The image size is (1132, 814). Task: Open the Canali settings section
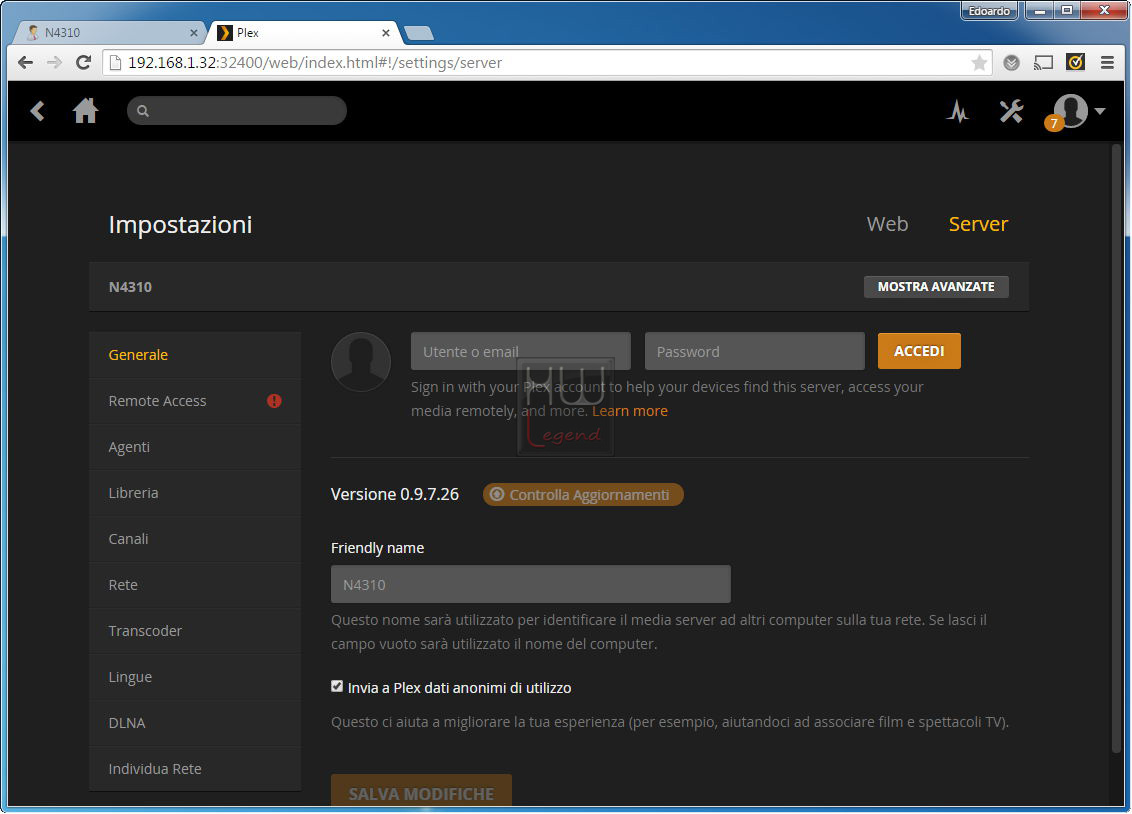pos(195,539)
